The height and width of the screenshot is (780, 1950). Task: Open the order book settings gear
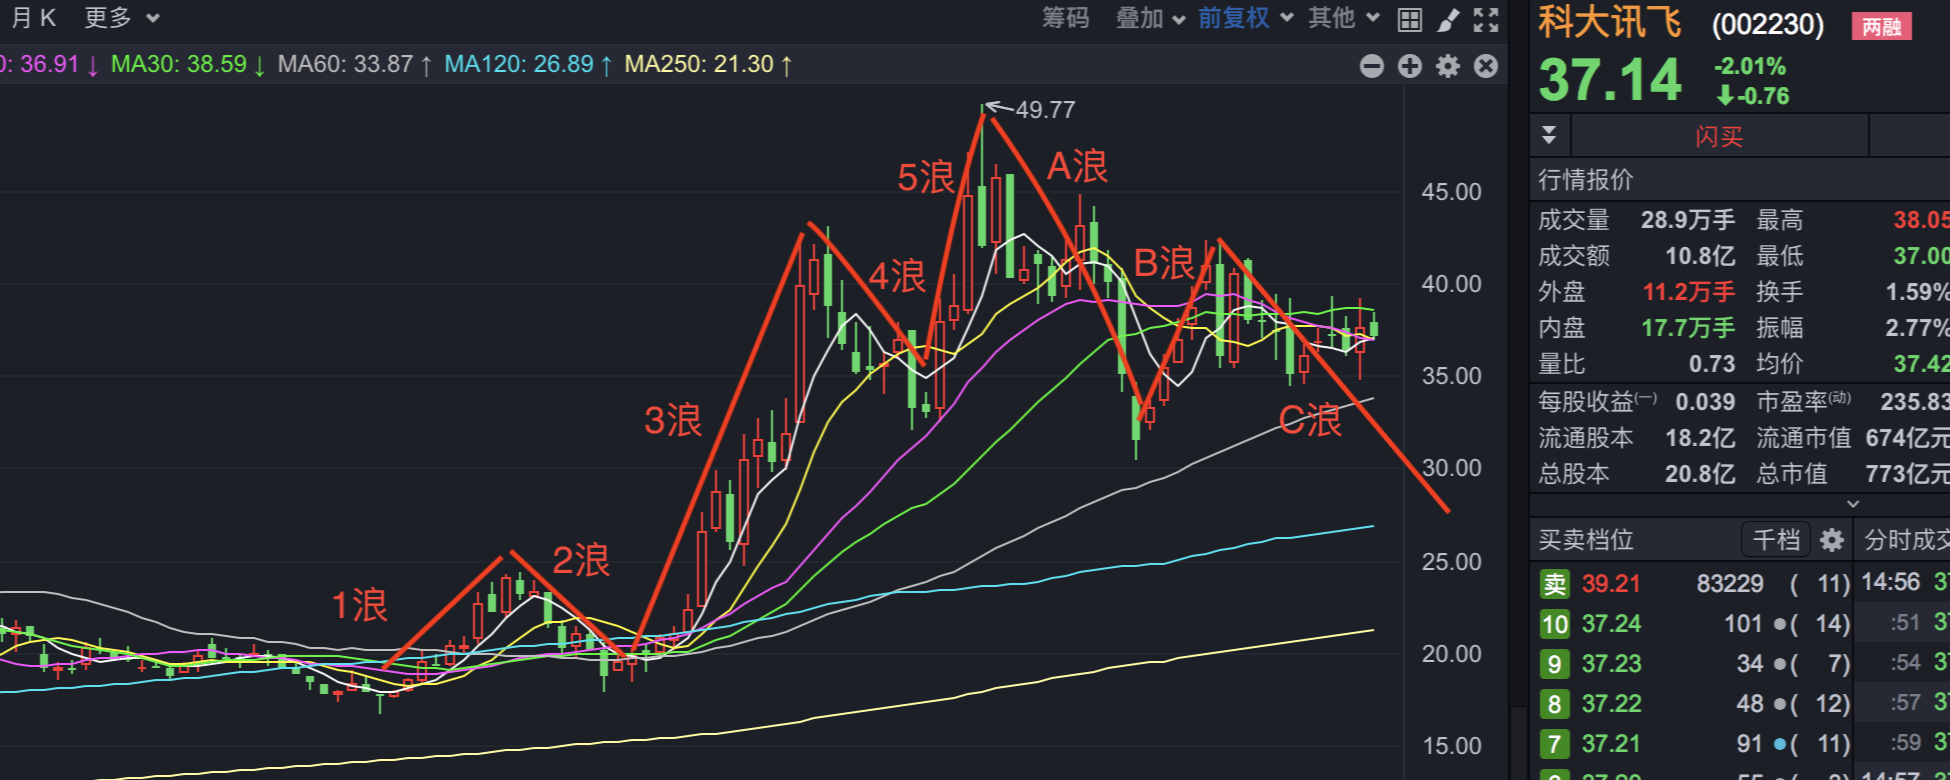coord(1832,540)
